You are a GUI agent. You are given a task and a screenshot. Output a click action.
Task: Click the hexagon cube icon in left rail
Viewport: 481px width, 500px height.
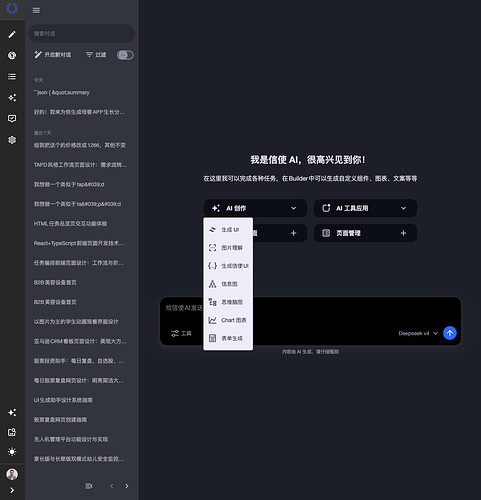click(12, 140)
